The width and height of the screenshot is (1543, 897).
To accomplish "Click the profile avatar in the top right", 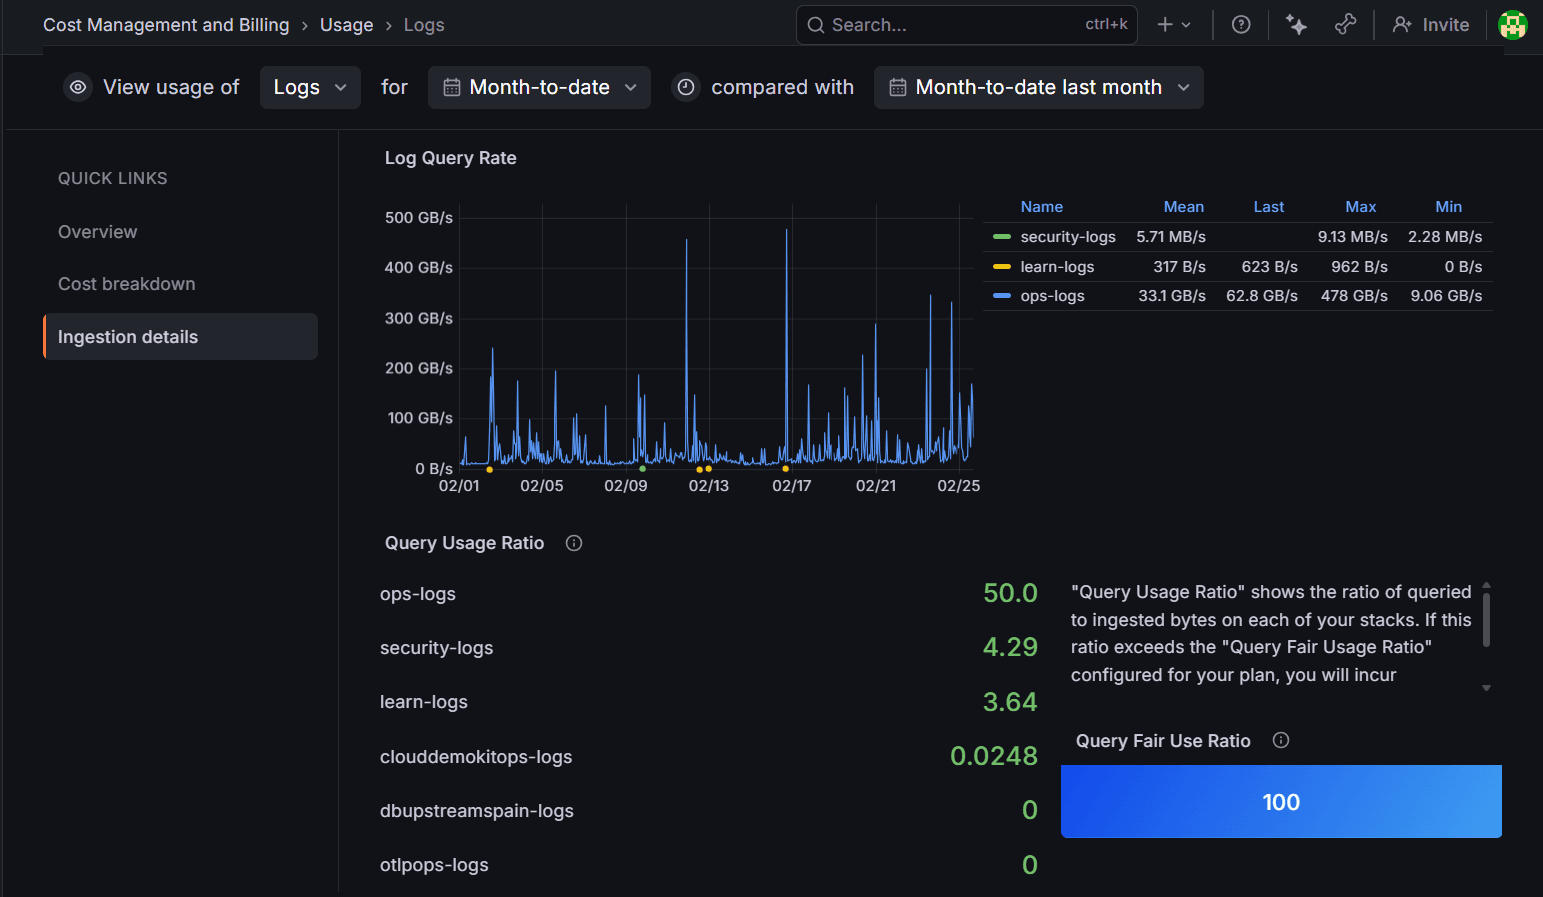I will [1513, 24].
